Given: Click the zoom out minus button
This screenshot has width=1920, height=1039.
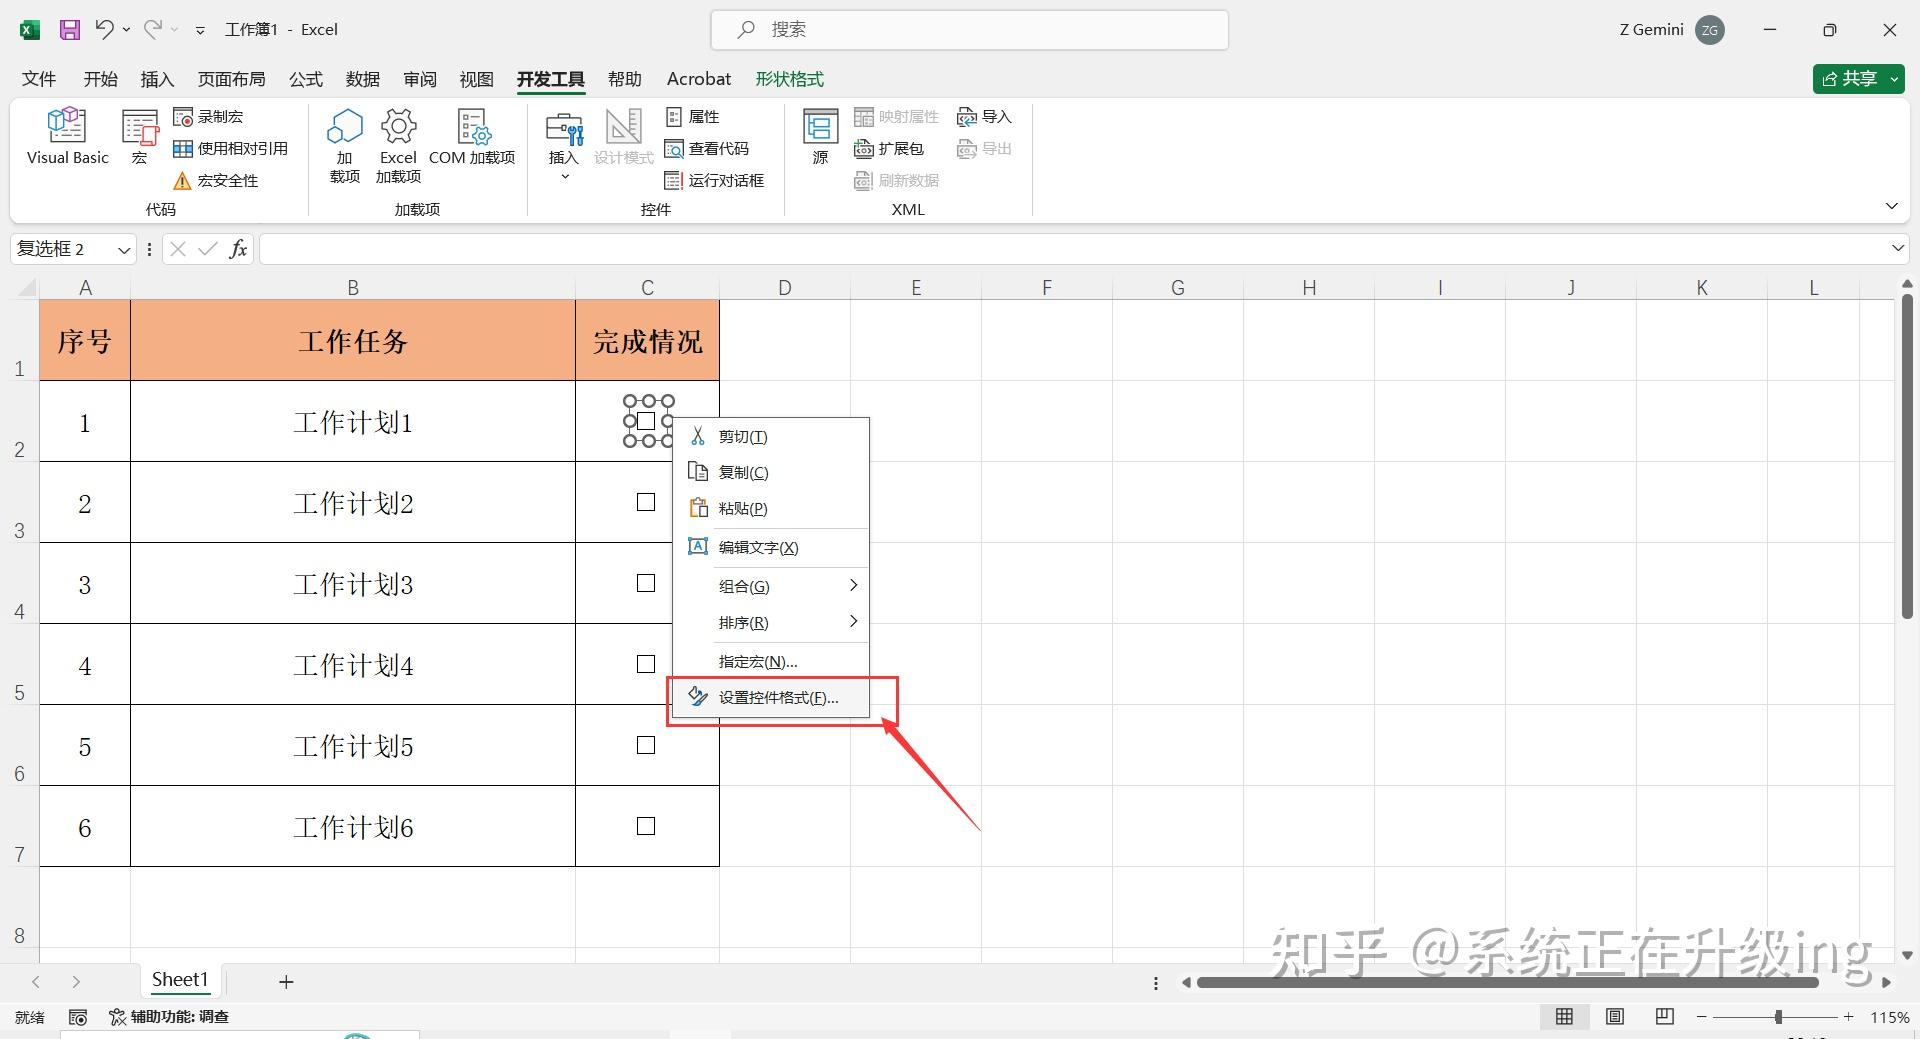Looking at the screenshot, I should (1702, 1017).
